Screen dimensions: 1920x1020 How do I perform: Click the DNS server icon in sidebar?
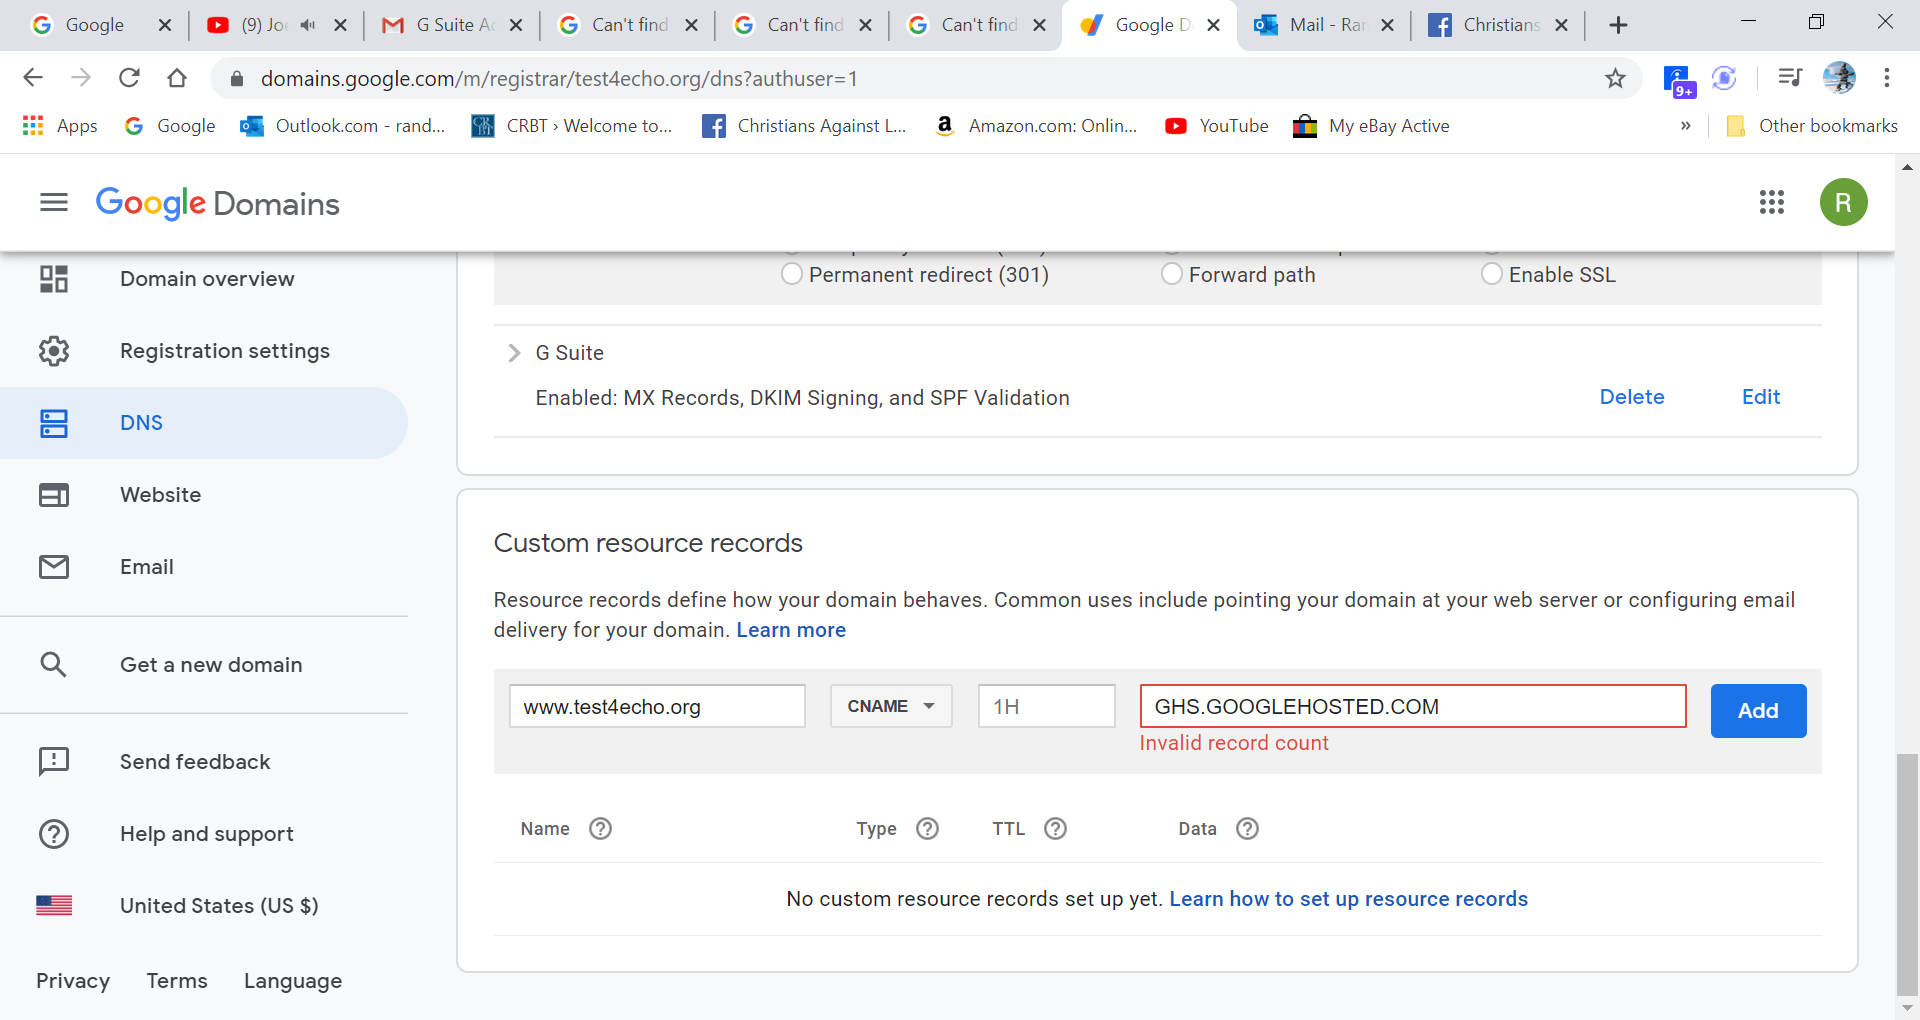[x=54, y=423]
